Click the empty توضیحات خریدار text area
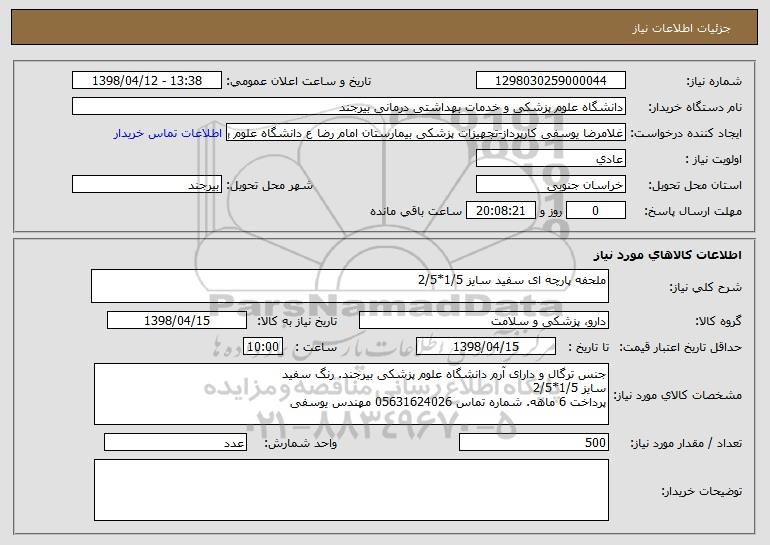 point(351,490)
